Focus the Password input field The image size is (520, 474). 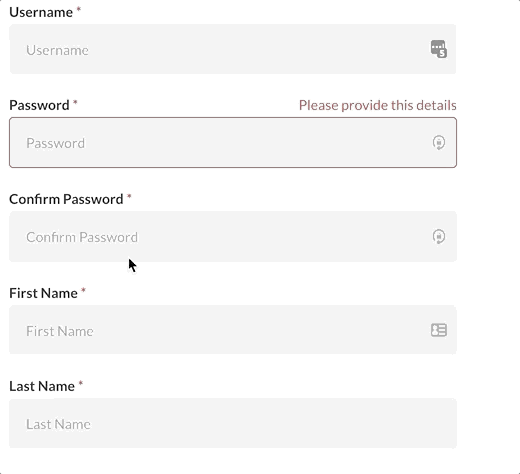tap(233, 142)
